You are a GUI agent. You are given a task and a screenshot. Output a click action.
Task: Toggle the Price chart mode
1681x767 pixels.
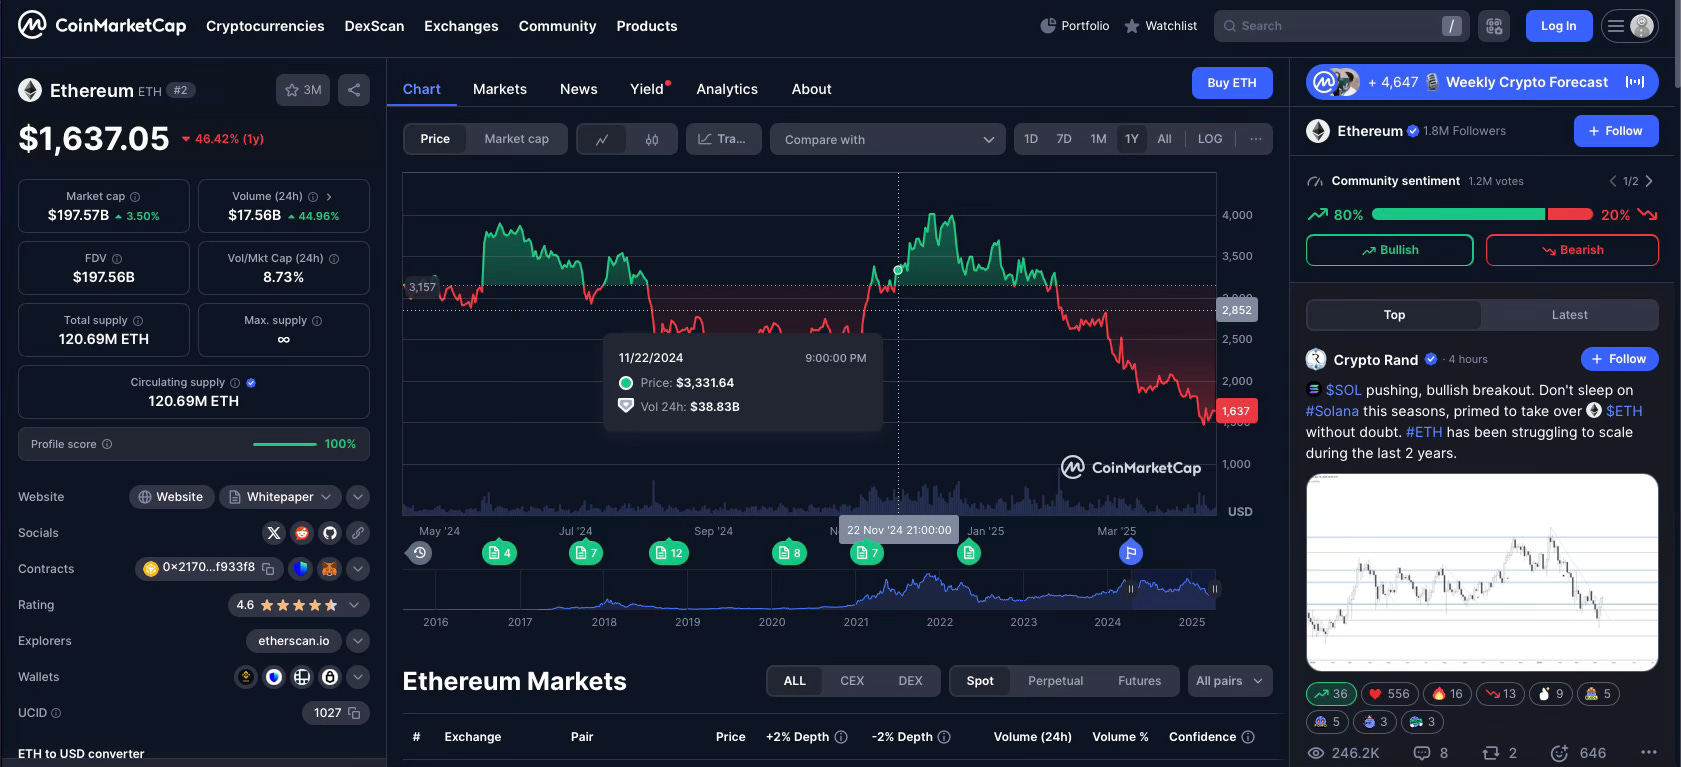point(435,139)
